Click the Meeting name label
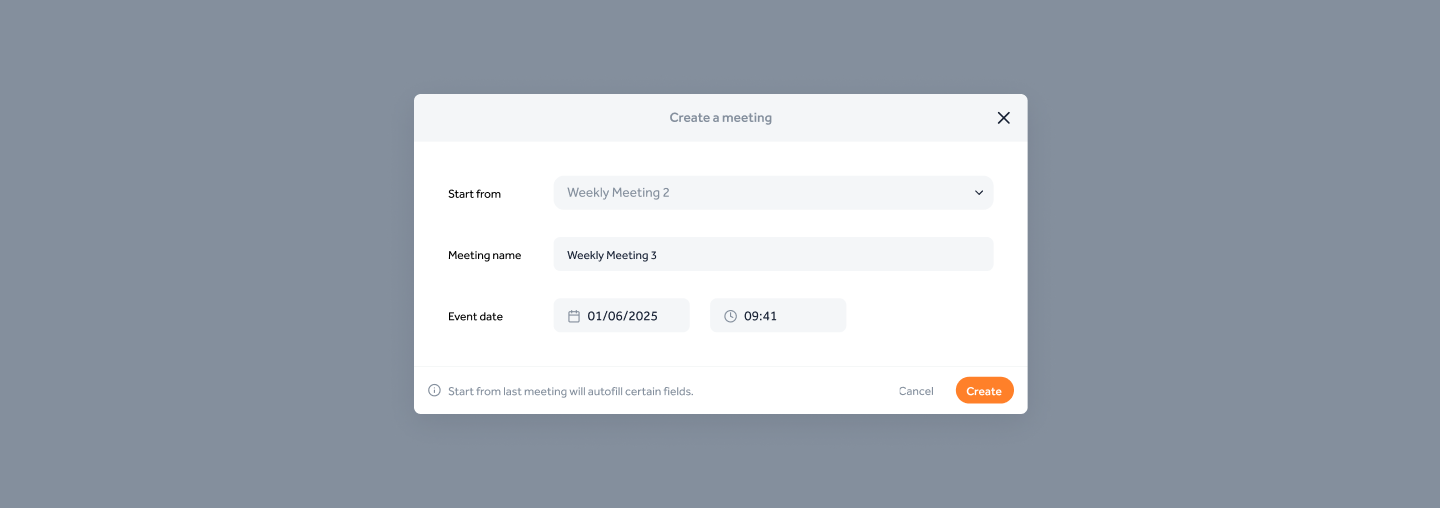Viewport: 1440px width, 508px height. point(484,256)
